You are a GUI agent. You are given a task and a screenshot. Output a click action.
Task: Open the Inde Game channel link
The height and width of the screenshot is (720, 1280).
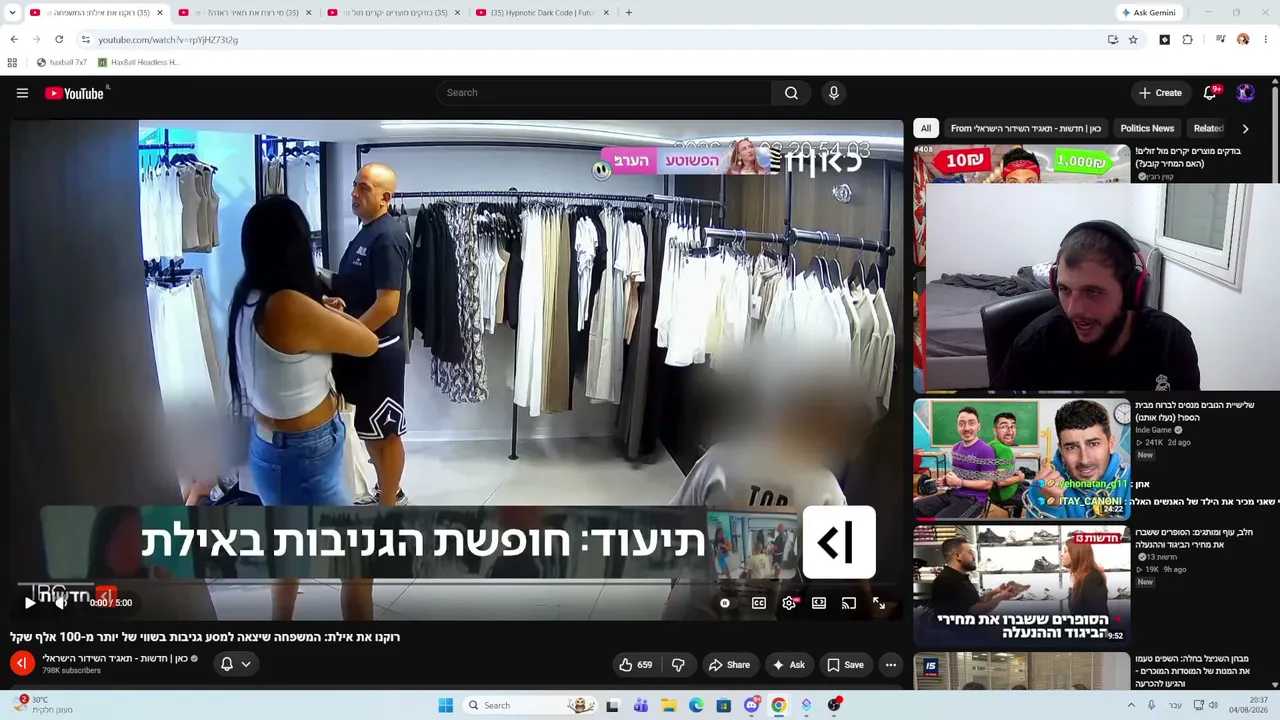click(x=1153, y=430)
